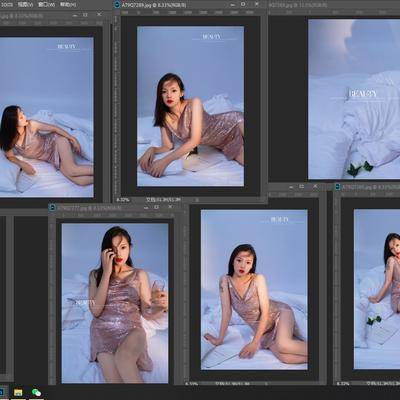
Task: Minimize the A79Q7277.jpg document window
Action: pos(146,207)
